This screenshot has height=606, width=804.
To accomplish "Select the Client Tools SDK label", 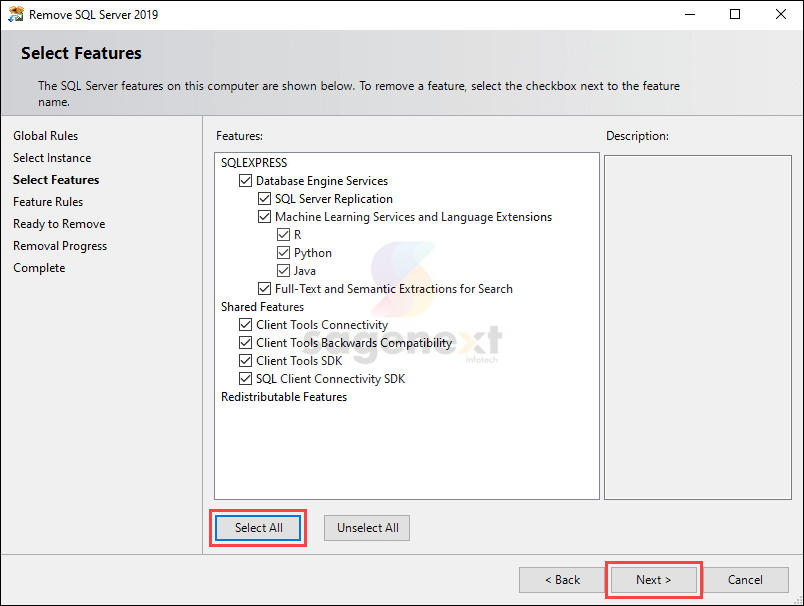I will click(299, 361).
